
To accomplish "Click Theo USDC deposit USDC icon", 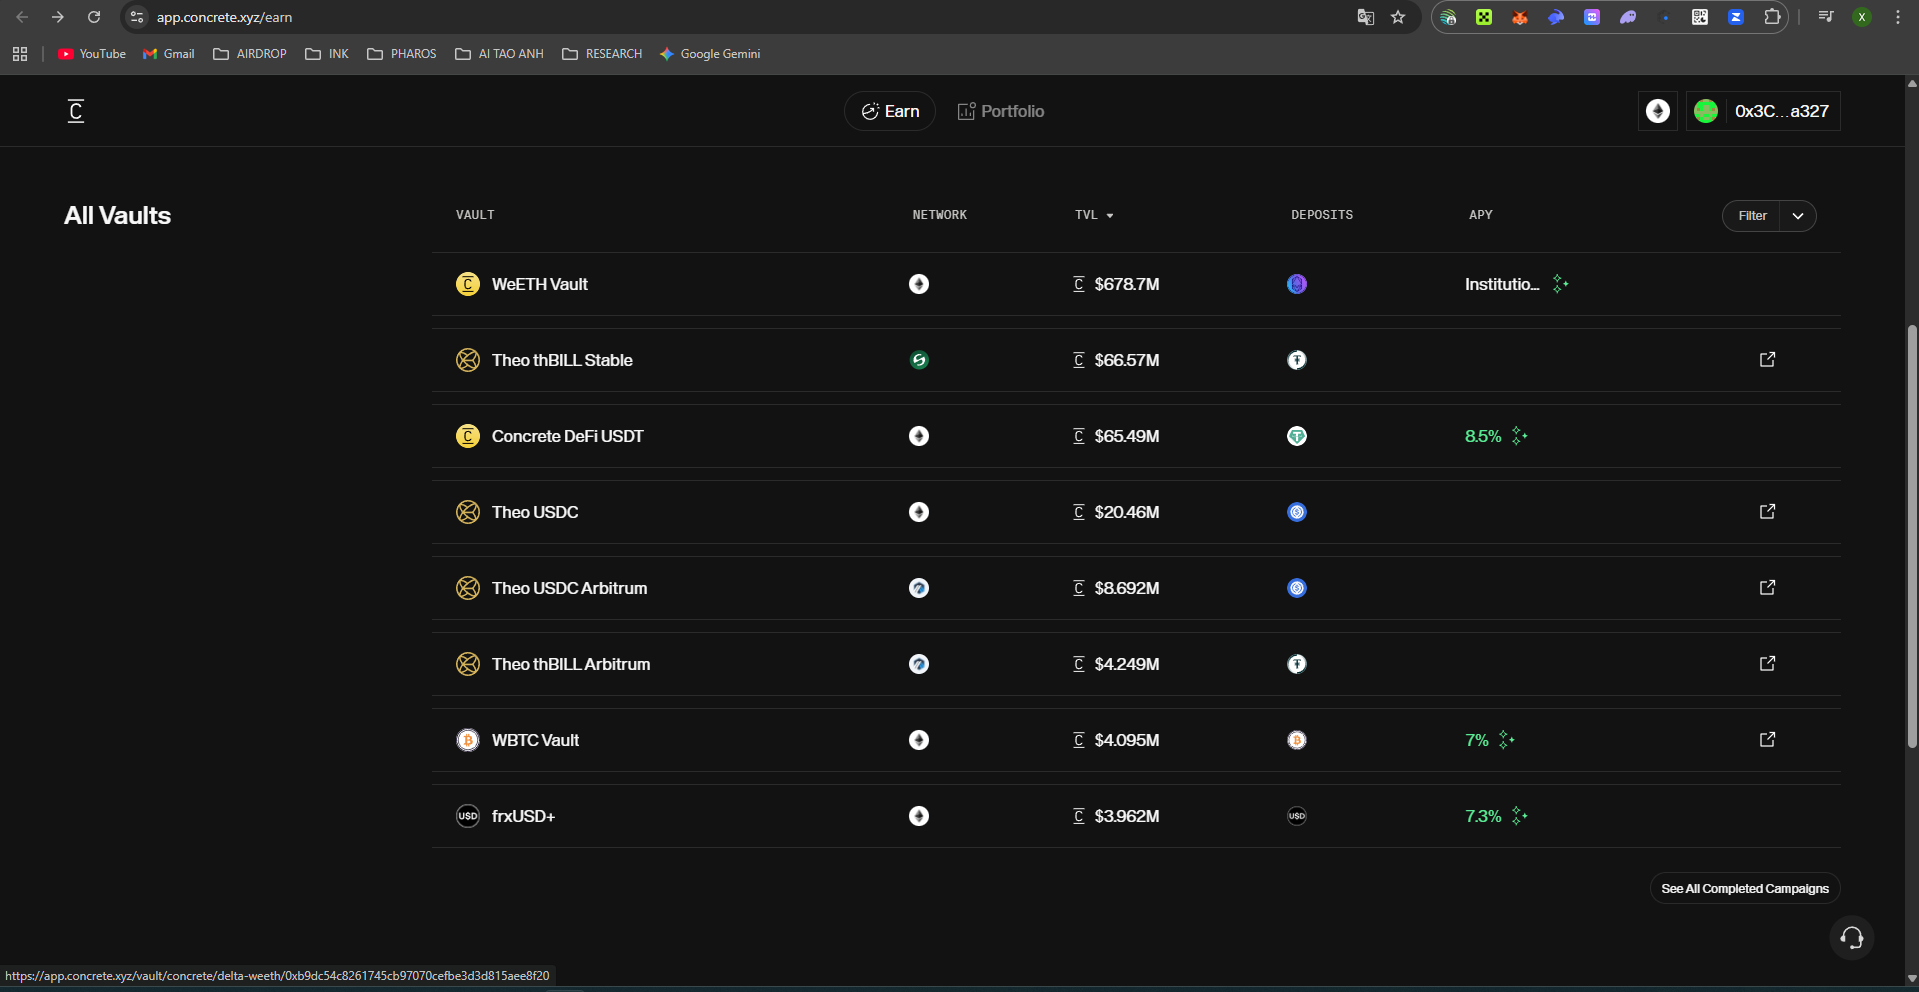I will coord(1297,512).
